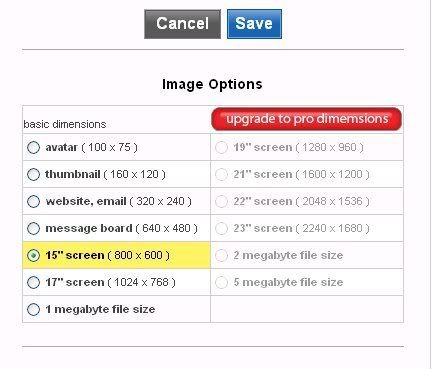Click the '17" screen' label text
Viewport: 432px width, 369px height.
(x=75, y=282)
